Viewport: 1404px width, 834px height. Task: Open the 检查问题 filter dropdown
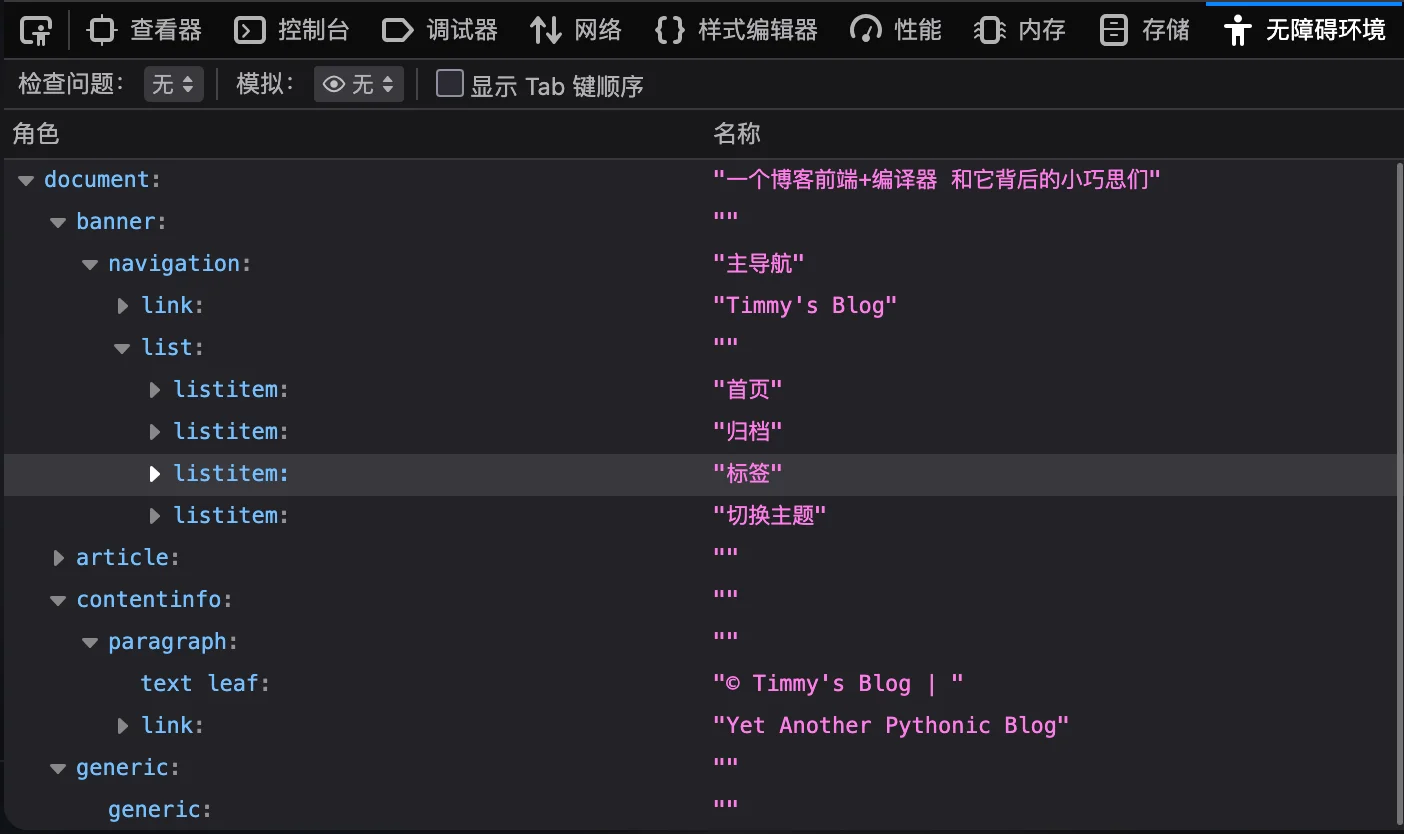point(173,85)
